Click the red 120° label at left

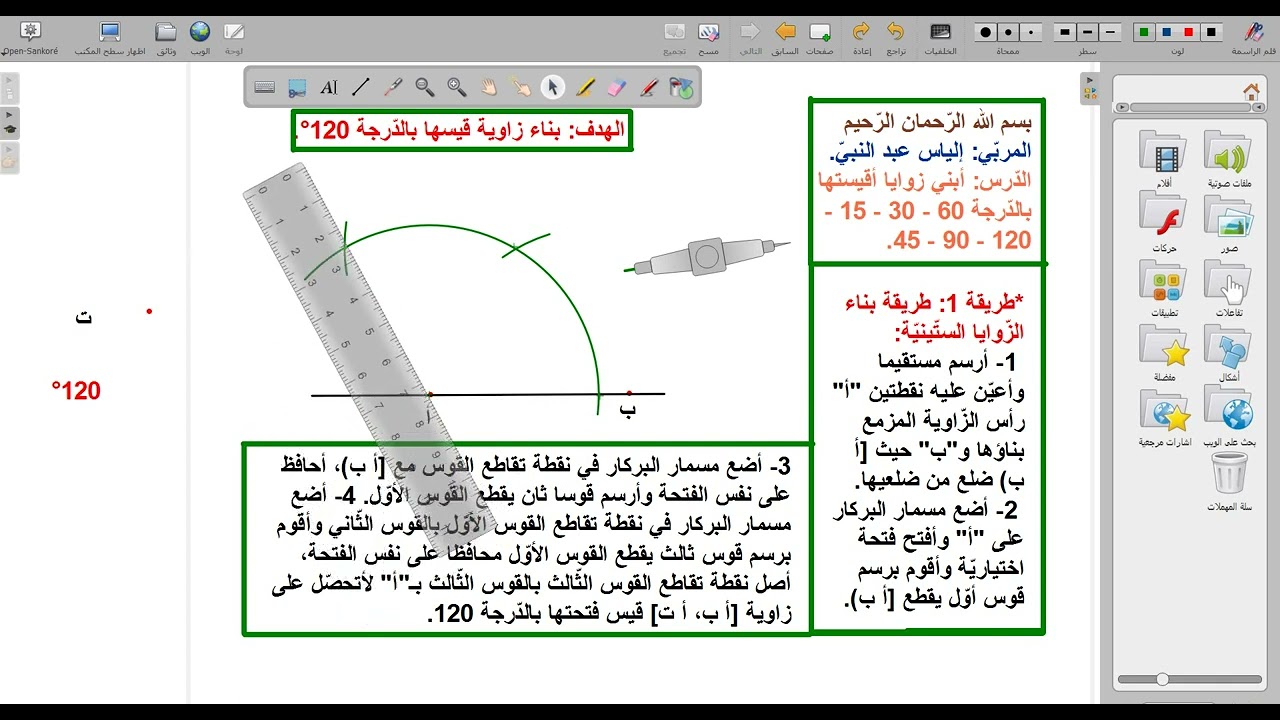tap(77, 391)
